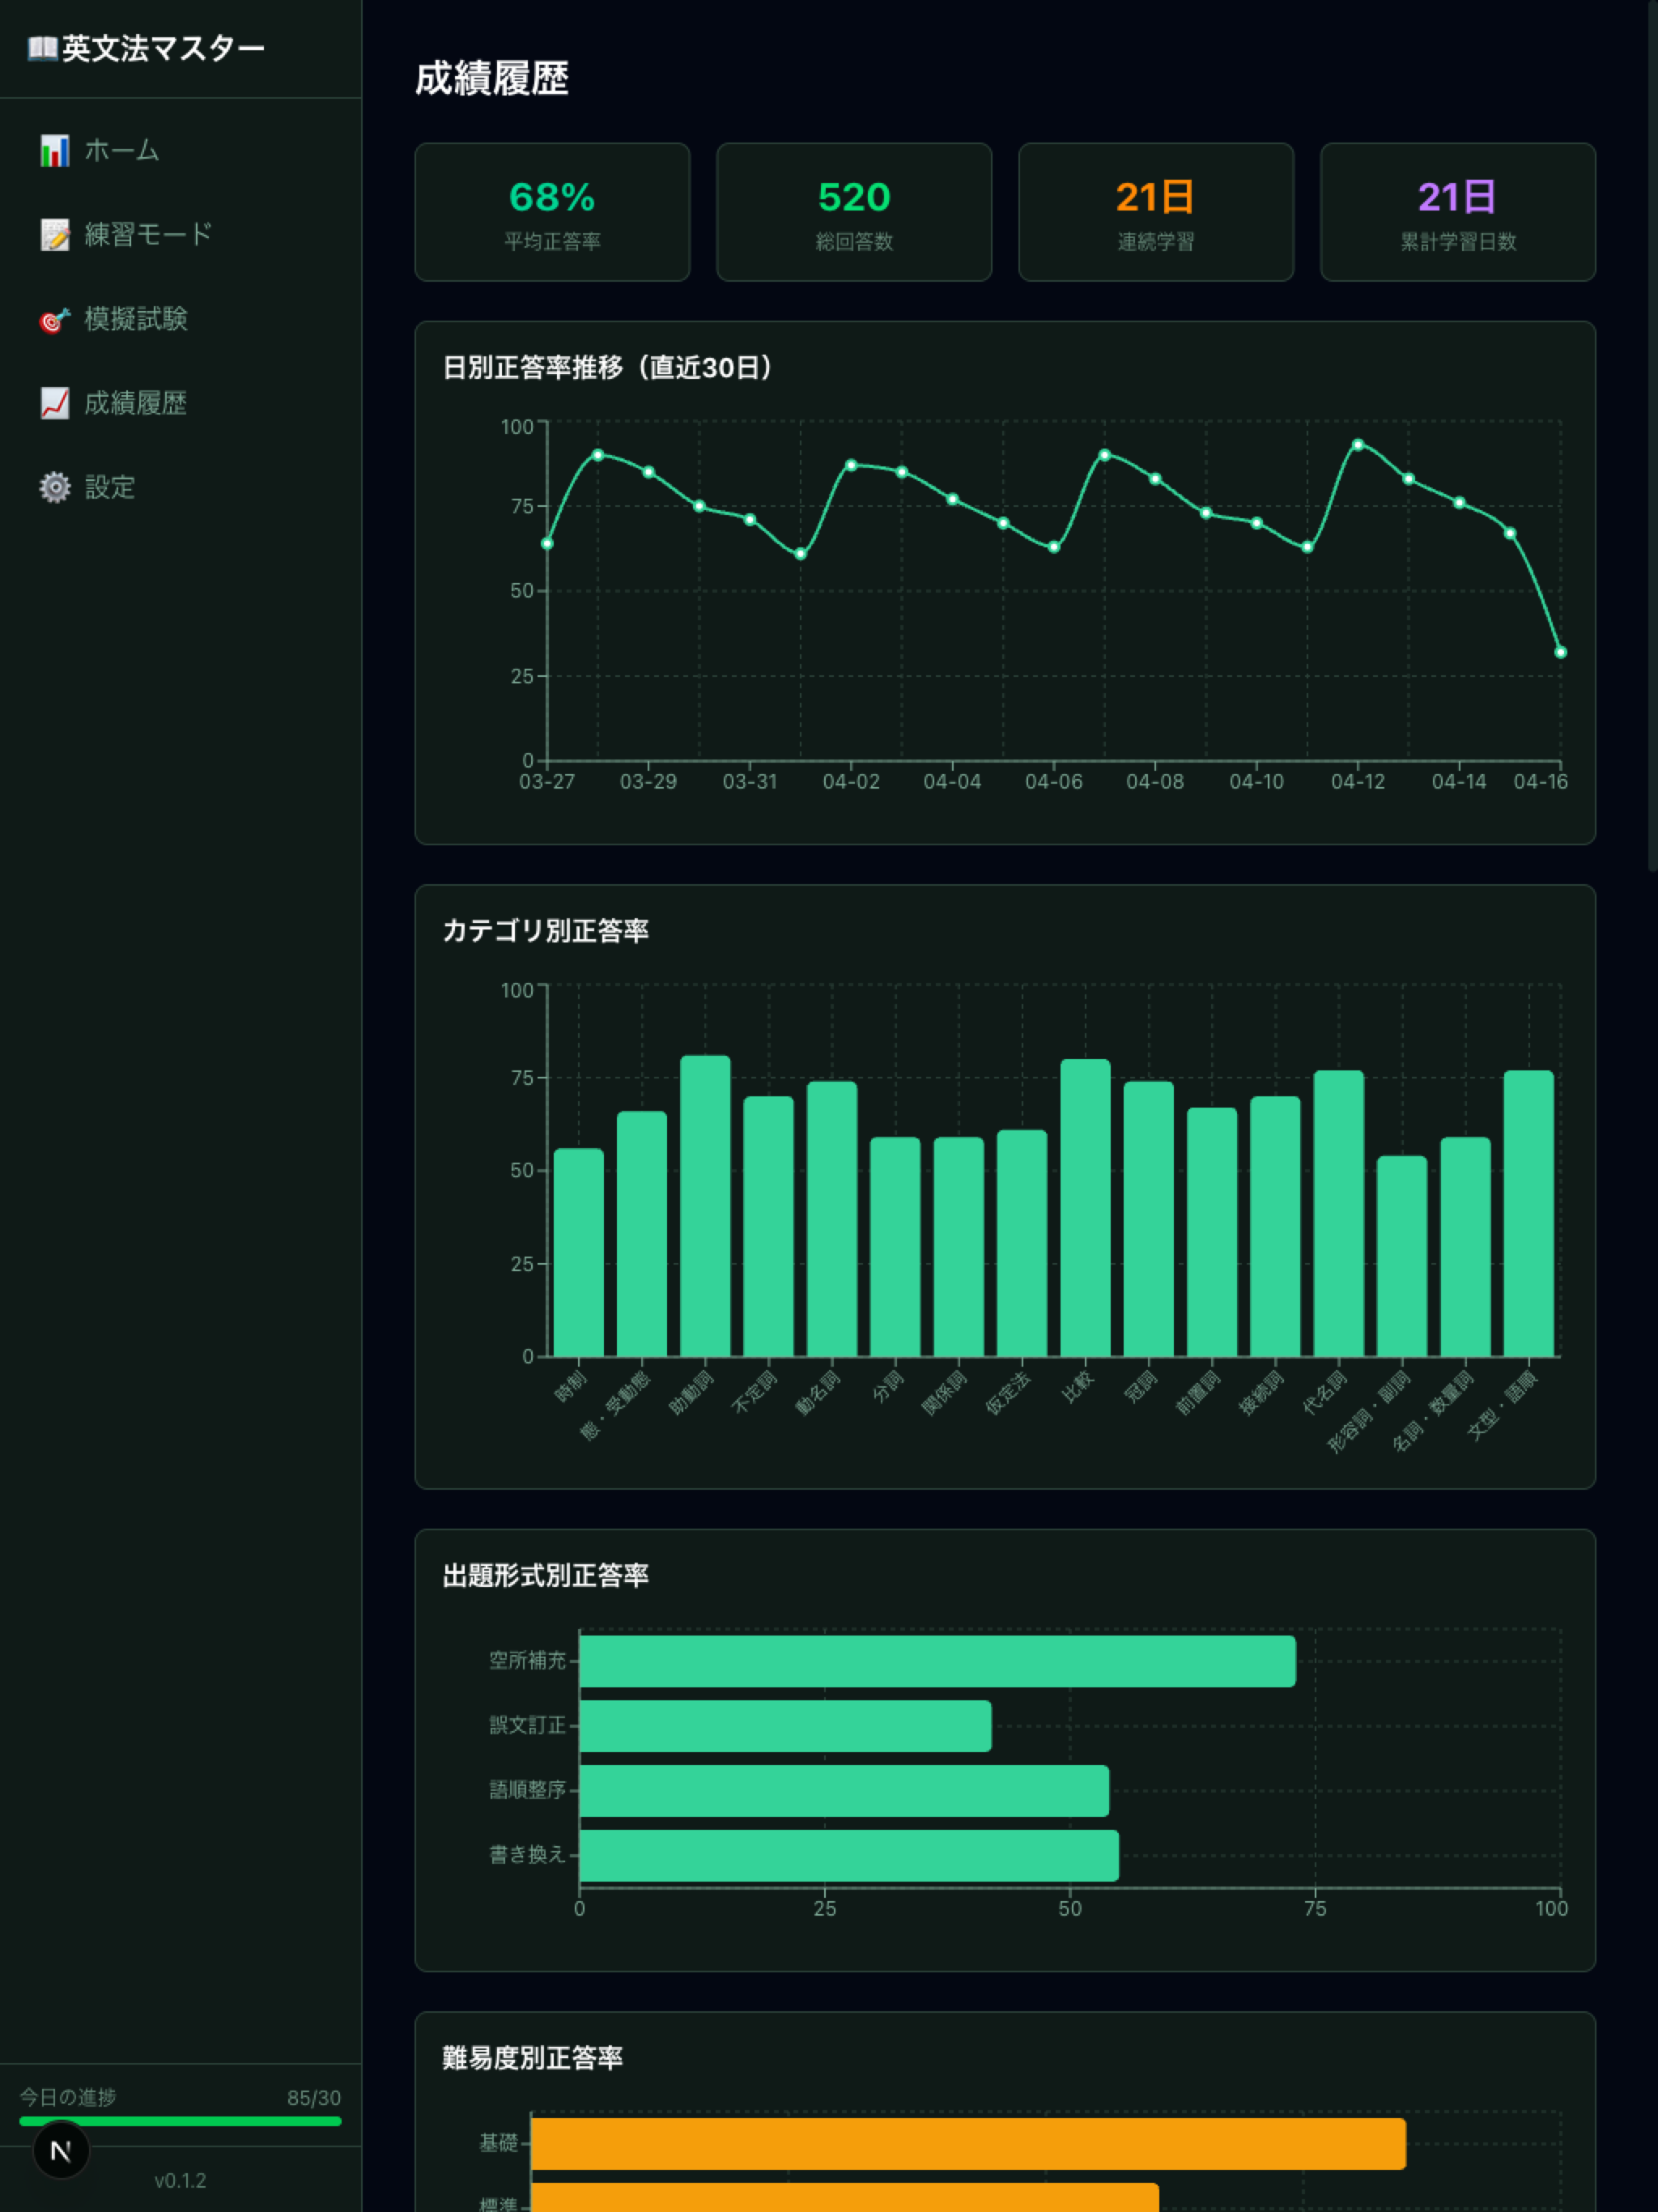This screenshot has width=1658, height=2212.
Task: Click the last data point on 04-16
Action: 1560,652
